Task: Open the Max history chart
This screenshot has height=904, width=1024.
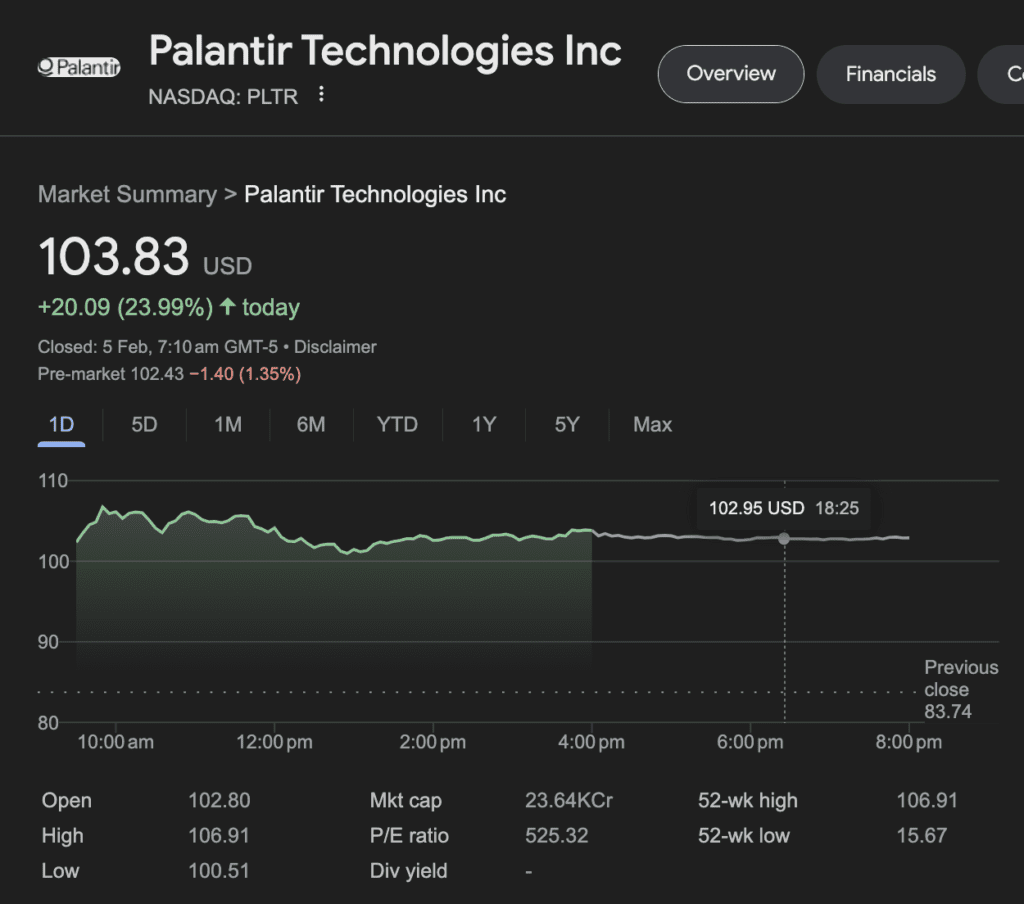Action: (x=652, y=424)
